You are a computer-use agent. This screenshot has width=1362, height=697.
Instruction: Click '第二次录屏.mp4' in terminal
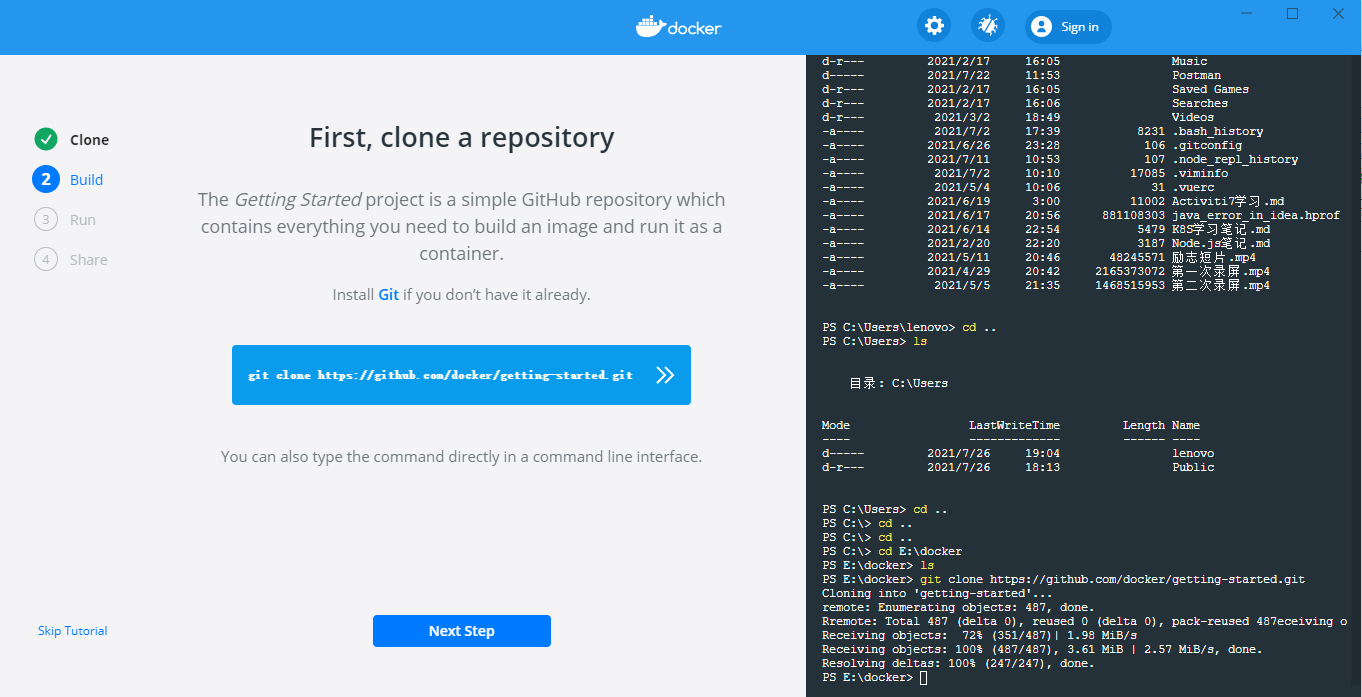coord(1221,285)
